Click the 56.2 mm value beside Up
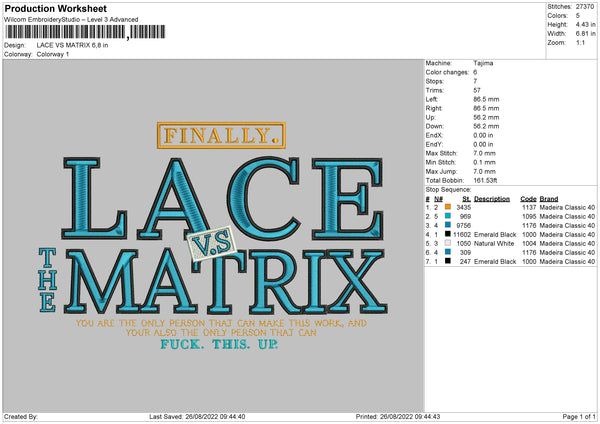The height and width of the screenshot is (424, 600). (486, 117)
